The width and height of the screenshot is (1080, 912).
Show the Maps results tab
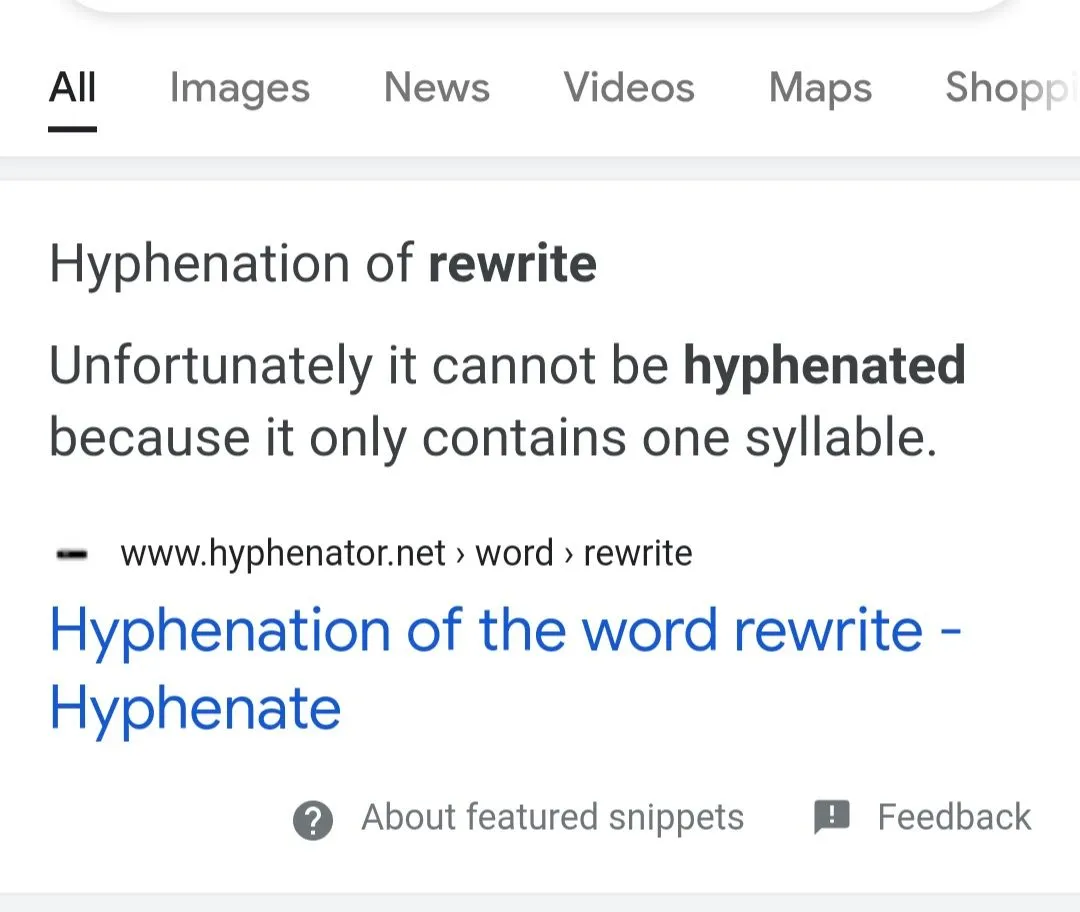click(820, 88)
